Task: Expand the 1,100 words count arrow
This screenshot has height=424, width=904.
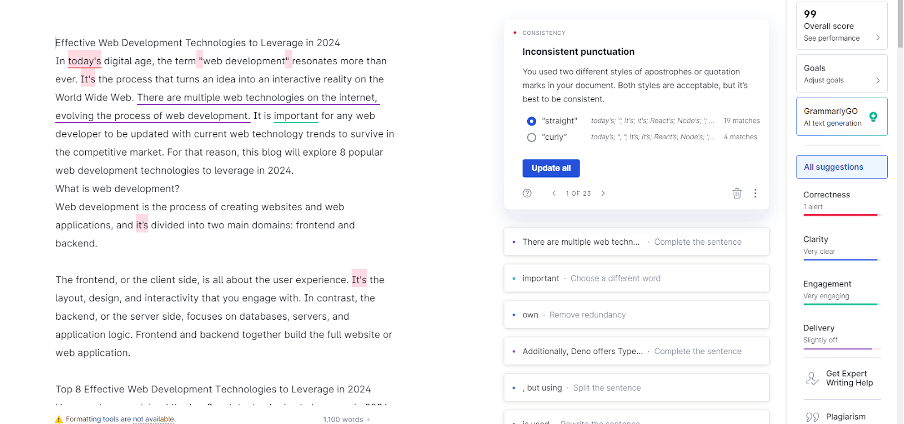Action: (368, 419)
